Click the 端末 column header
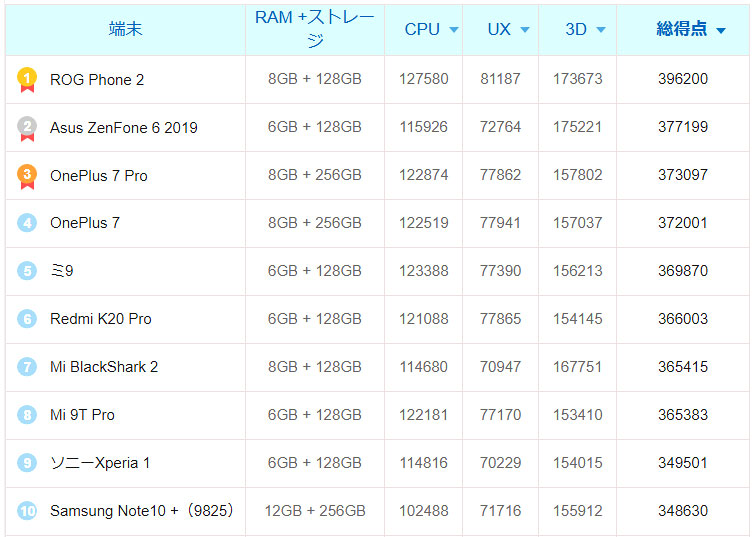Screen dimensions: 753x537 click(x=125, y=29)
